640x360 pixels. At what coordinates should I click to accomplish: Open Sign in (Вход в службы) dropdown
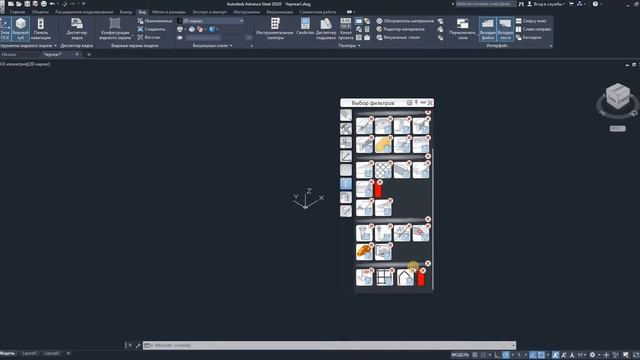click(x=547, y=4)
